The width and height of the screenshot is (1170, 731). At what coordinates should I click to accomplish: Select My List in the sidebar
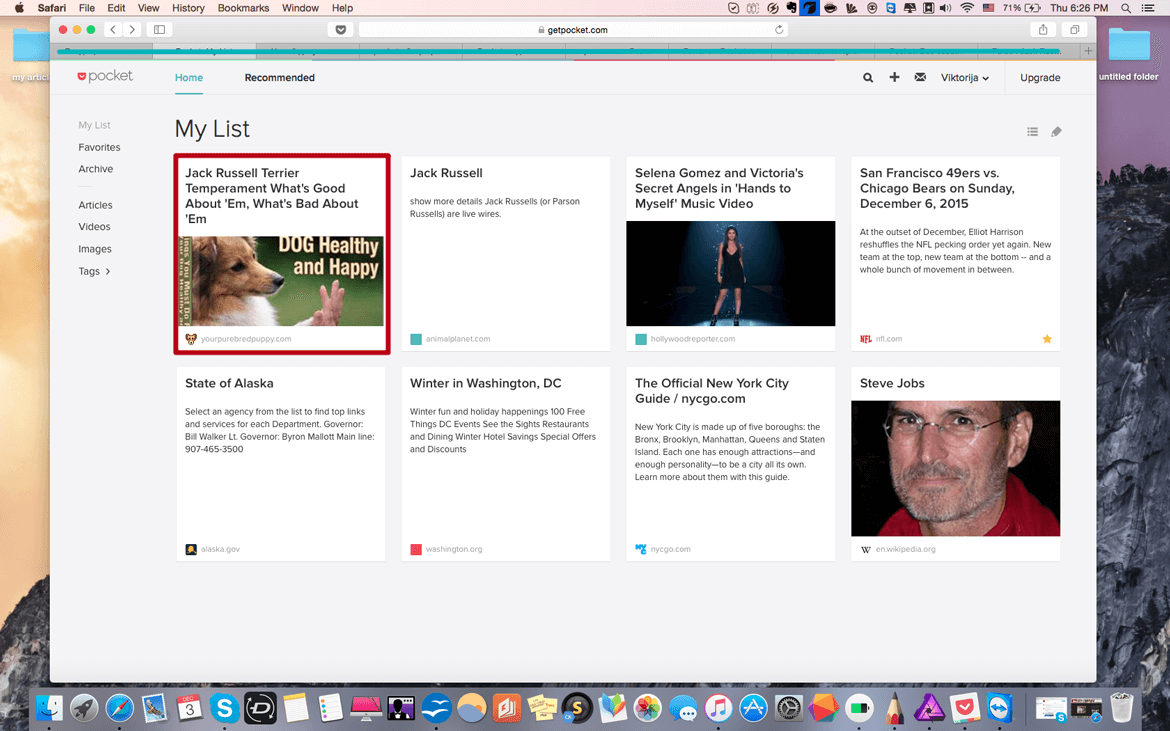[x=94, y=125]
